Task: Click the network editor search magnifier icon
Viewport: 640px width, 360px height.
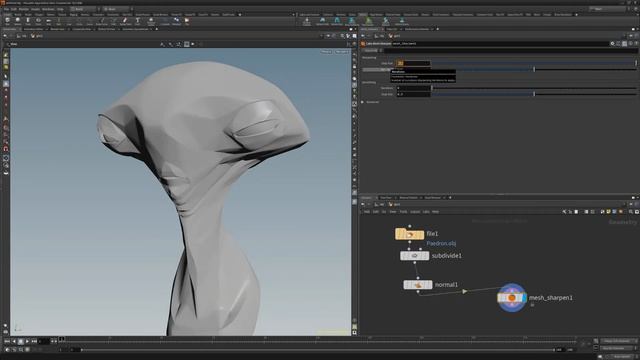Action: pyautogui.click(x=631, y=212)
